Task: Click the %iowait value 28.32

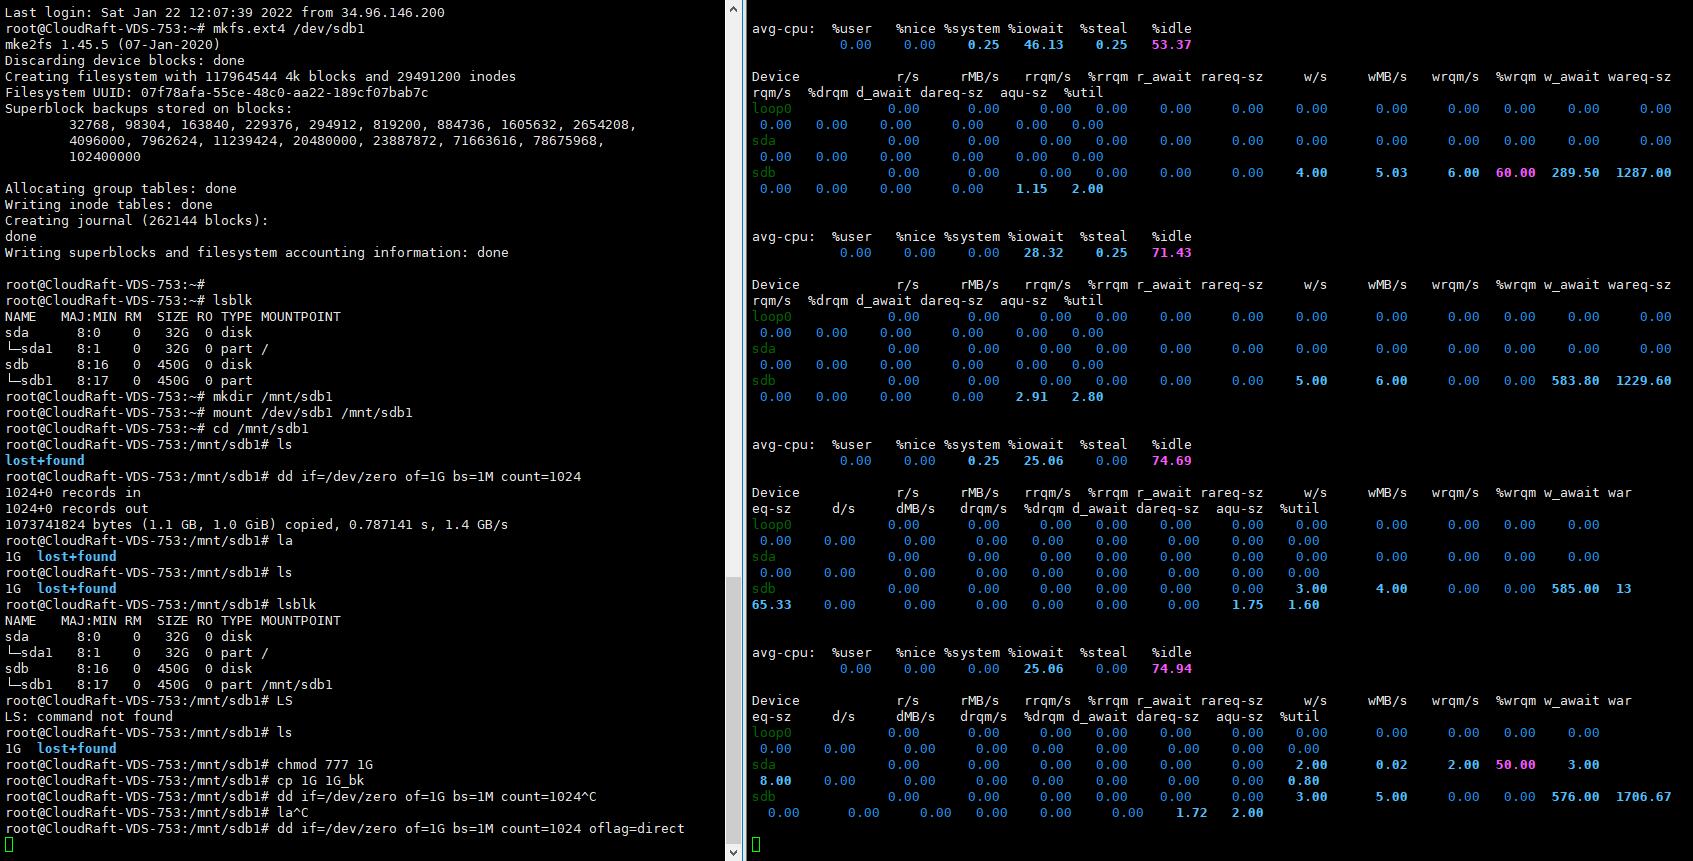Action: (x=1044, y=253)
